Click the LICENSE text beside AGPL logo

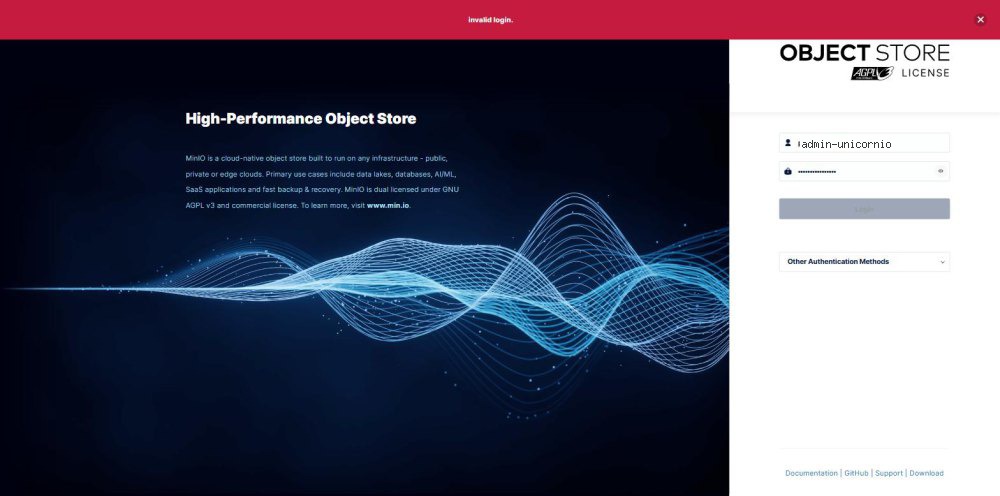[x=925, y=73]
